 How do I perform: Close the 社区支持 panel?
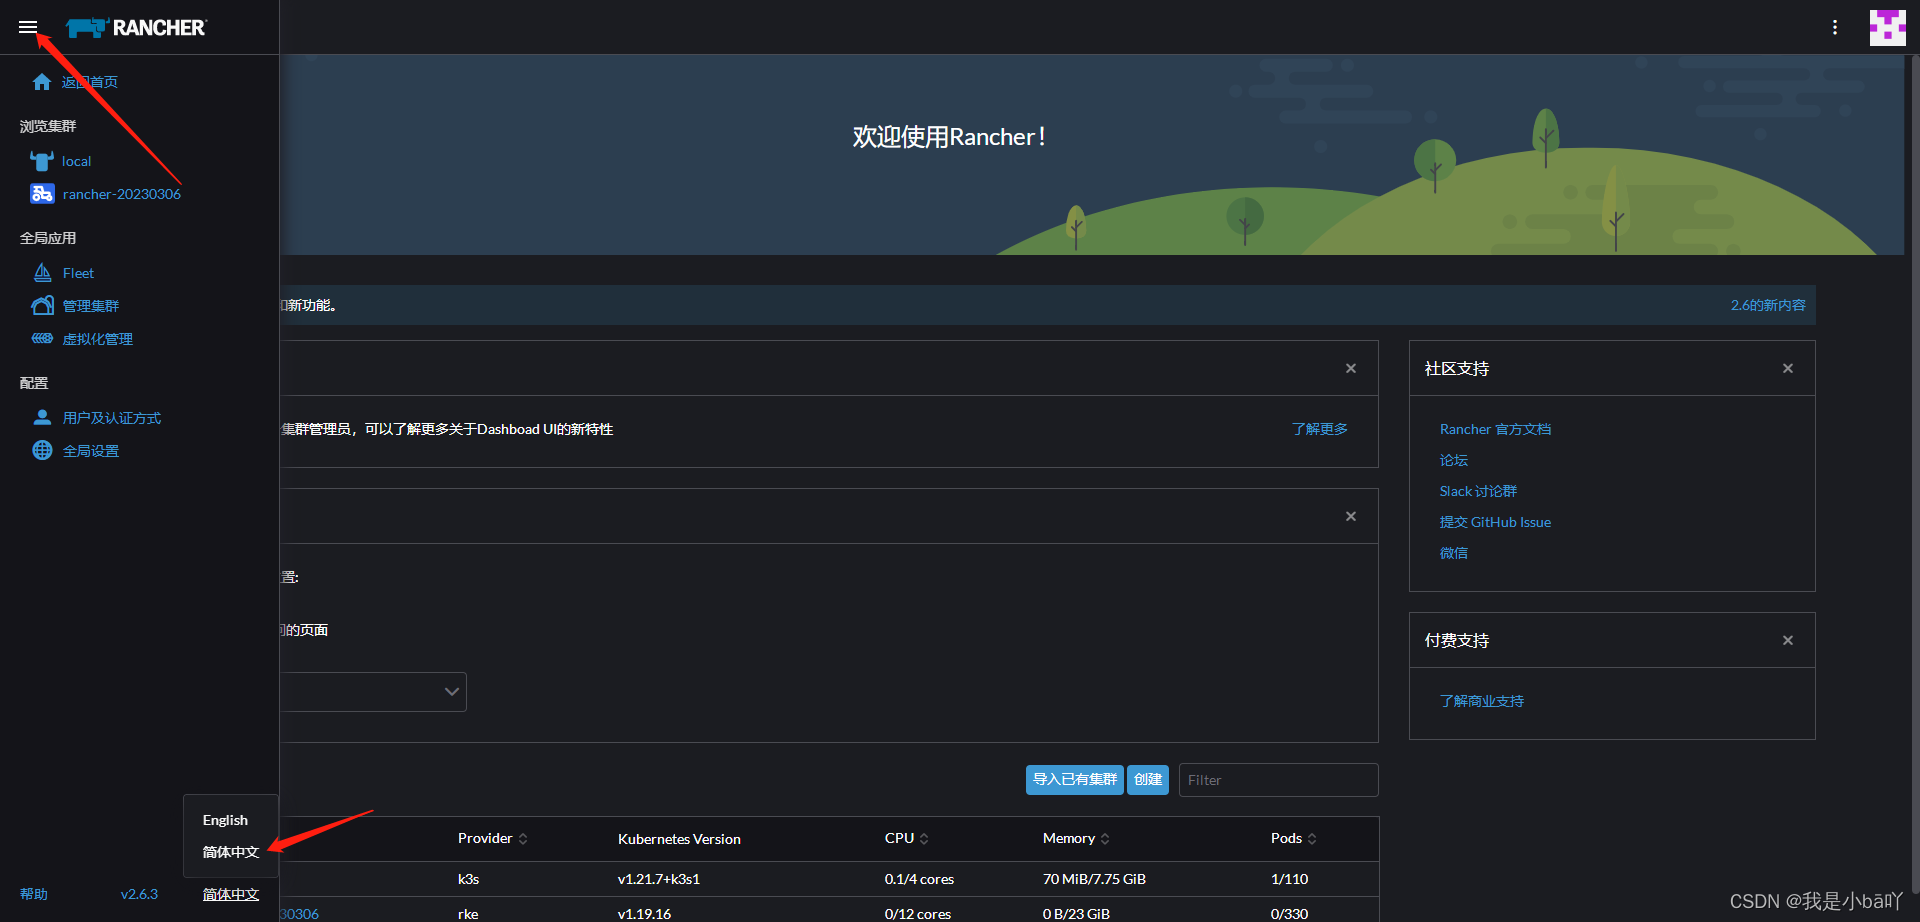(1788, 368)
